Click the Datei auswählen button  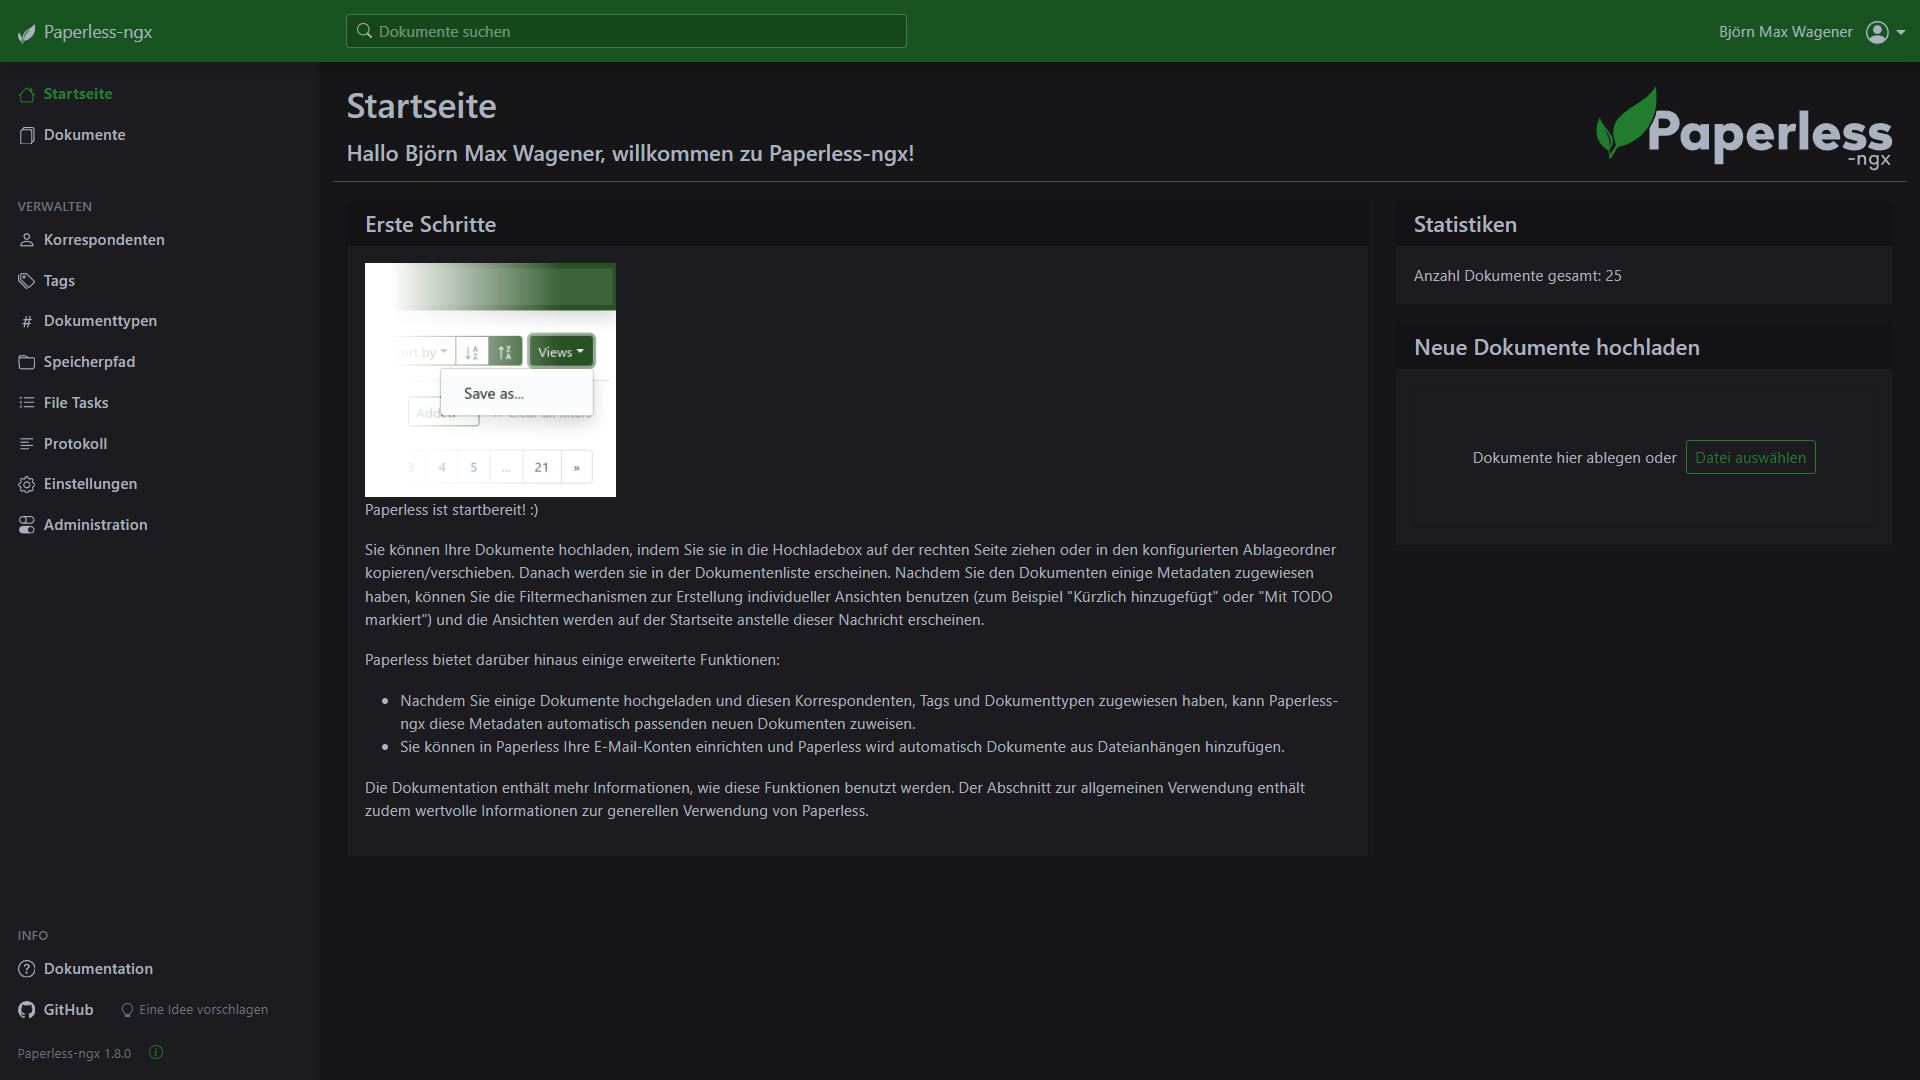tap(1750, 457)
